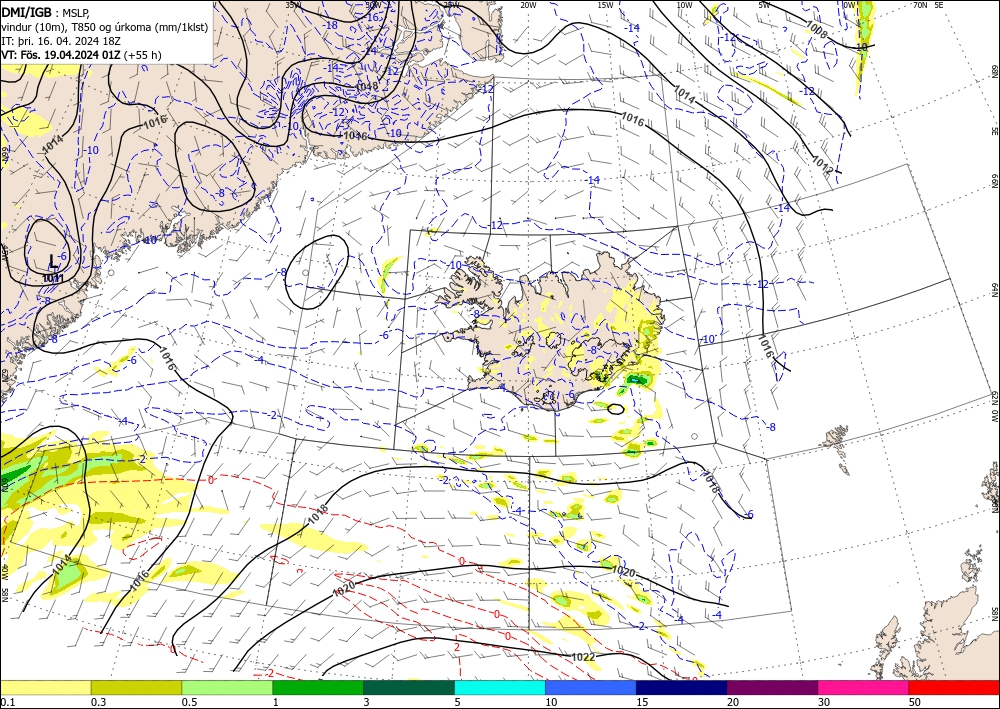
Task: Click the yellow 0.1 precipitation legend swatch
Action: (45, 687)
